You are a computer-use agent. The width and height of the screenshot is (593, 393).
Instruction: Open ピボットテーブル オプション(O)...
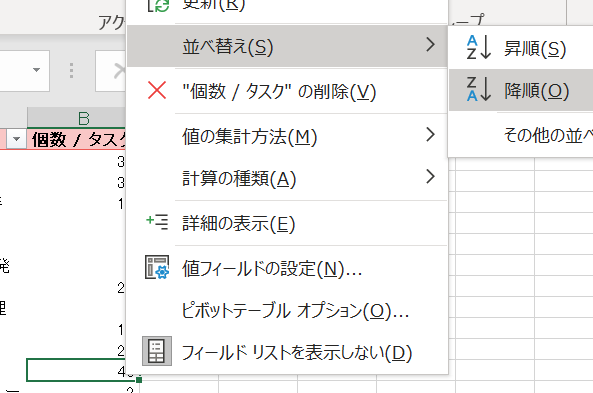295,311
